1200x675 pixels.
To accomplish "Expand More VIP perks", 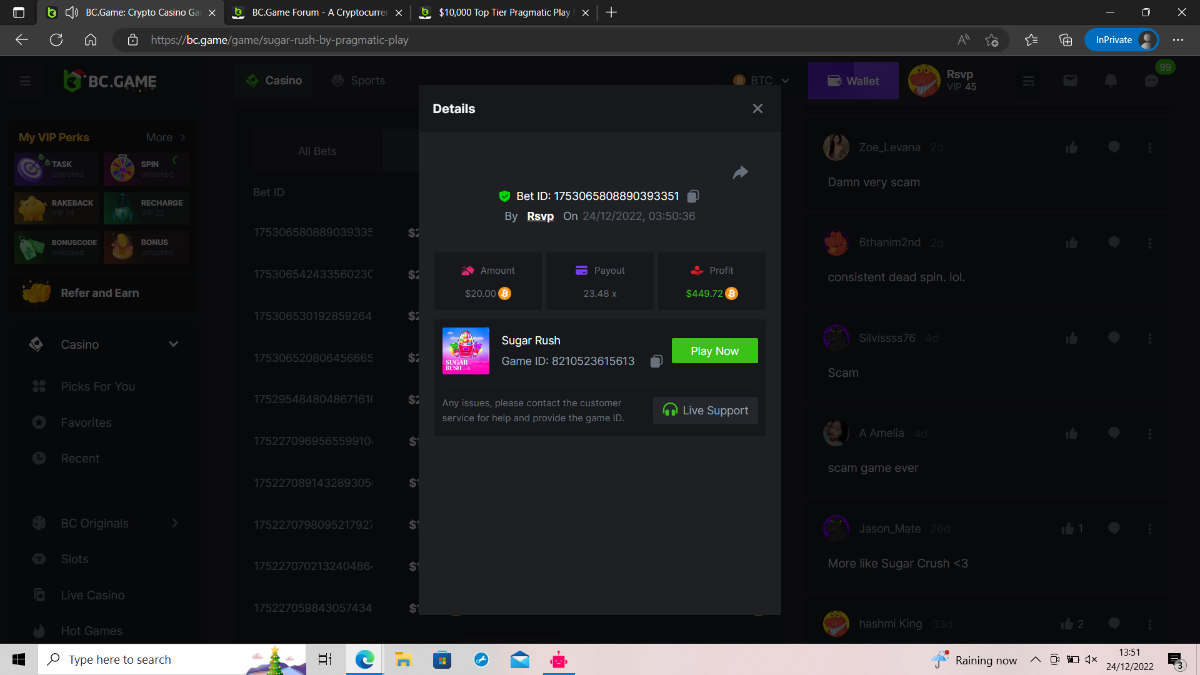I will pyautogui.click(x=165, y=137).
